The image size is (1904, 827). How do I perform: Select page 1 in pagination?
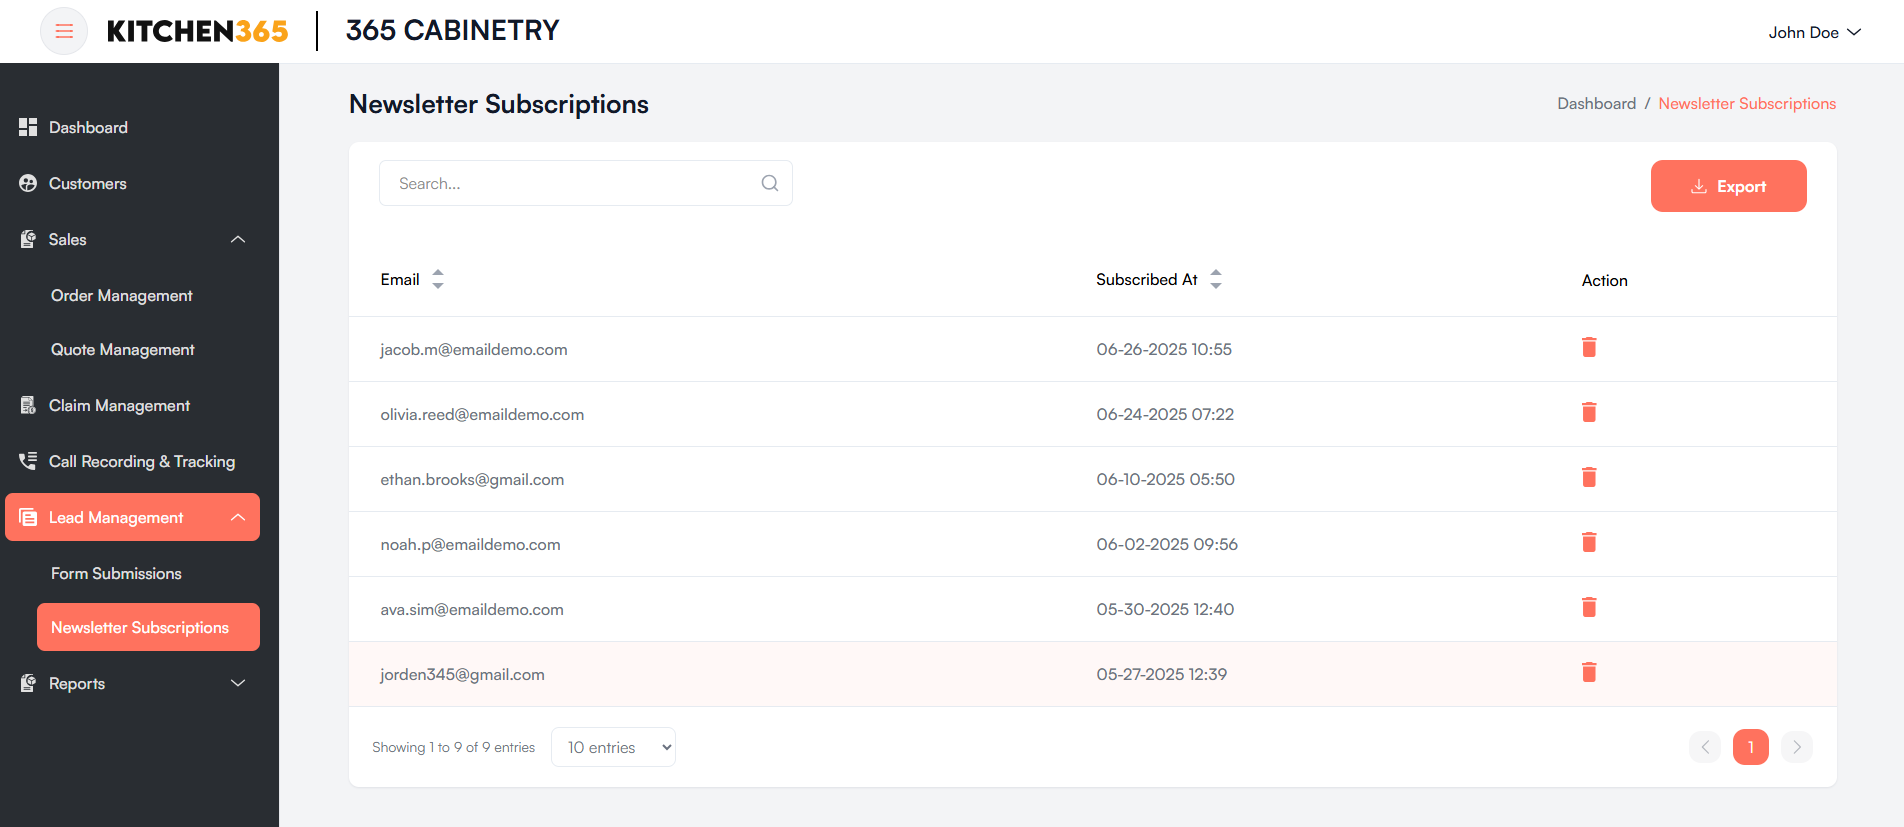[x=1751, y=747]
